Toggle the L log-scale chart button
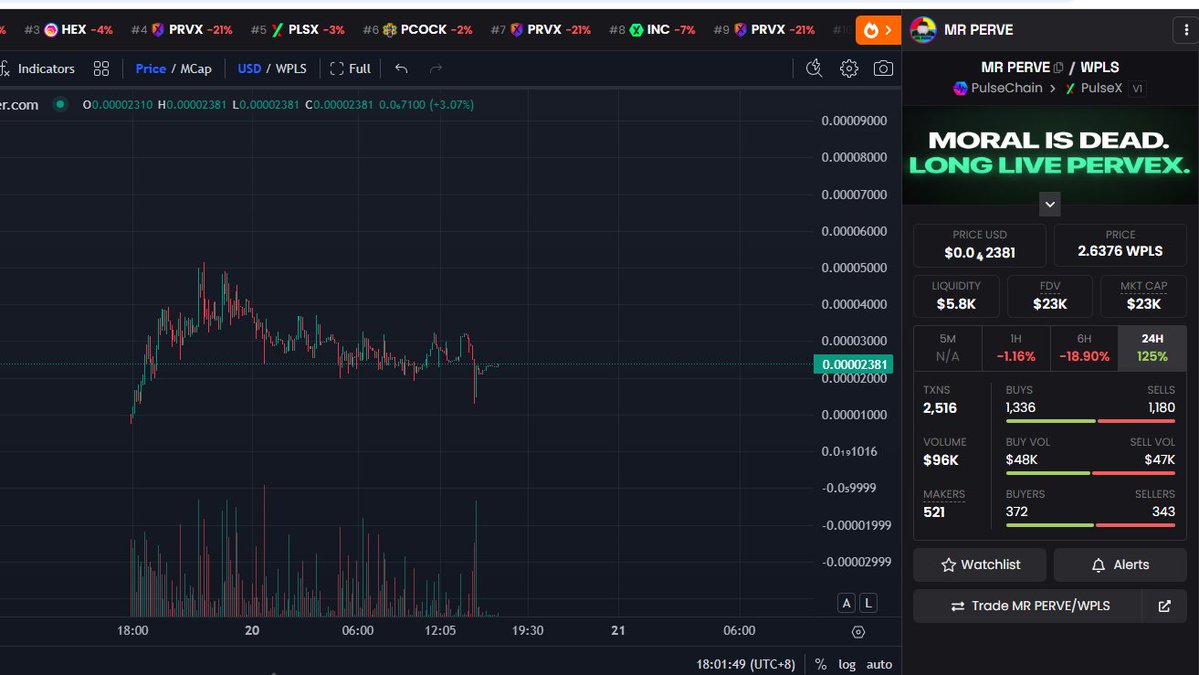The image size is (1199, 675). [x=868, y=603]
